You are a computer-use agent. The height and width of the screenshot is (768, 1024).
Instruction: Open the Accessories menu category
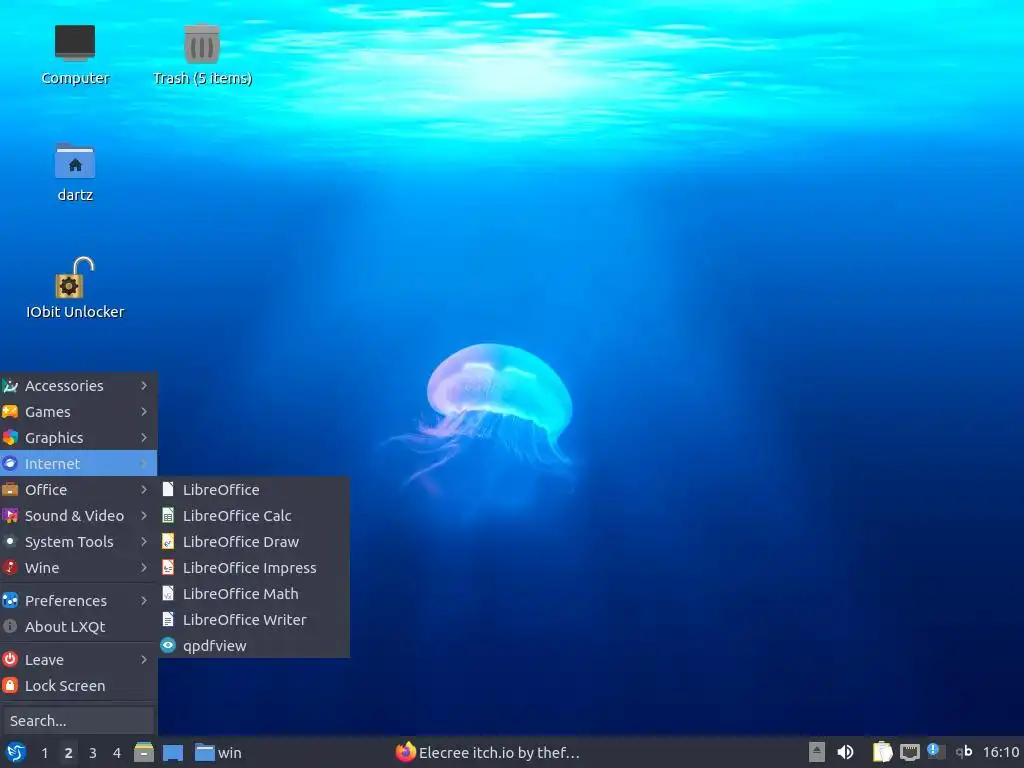tap(78, 386)
